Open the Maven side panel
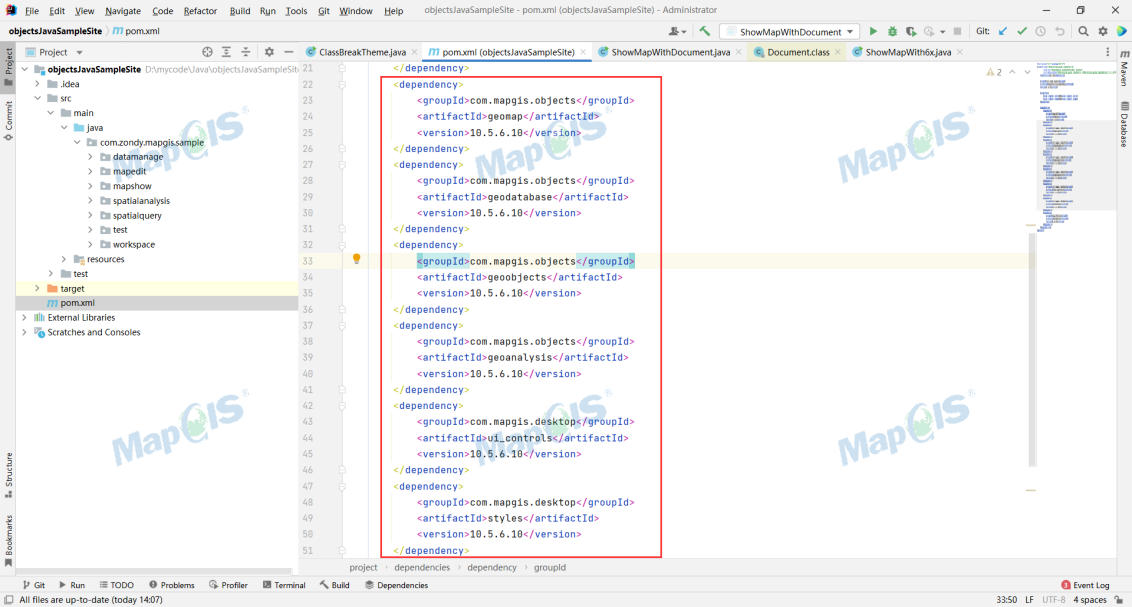 tap(1124, 69)
